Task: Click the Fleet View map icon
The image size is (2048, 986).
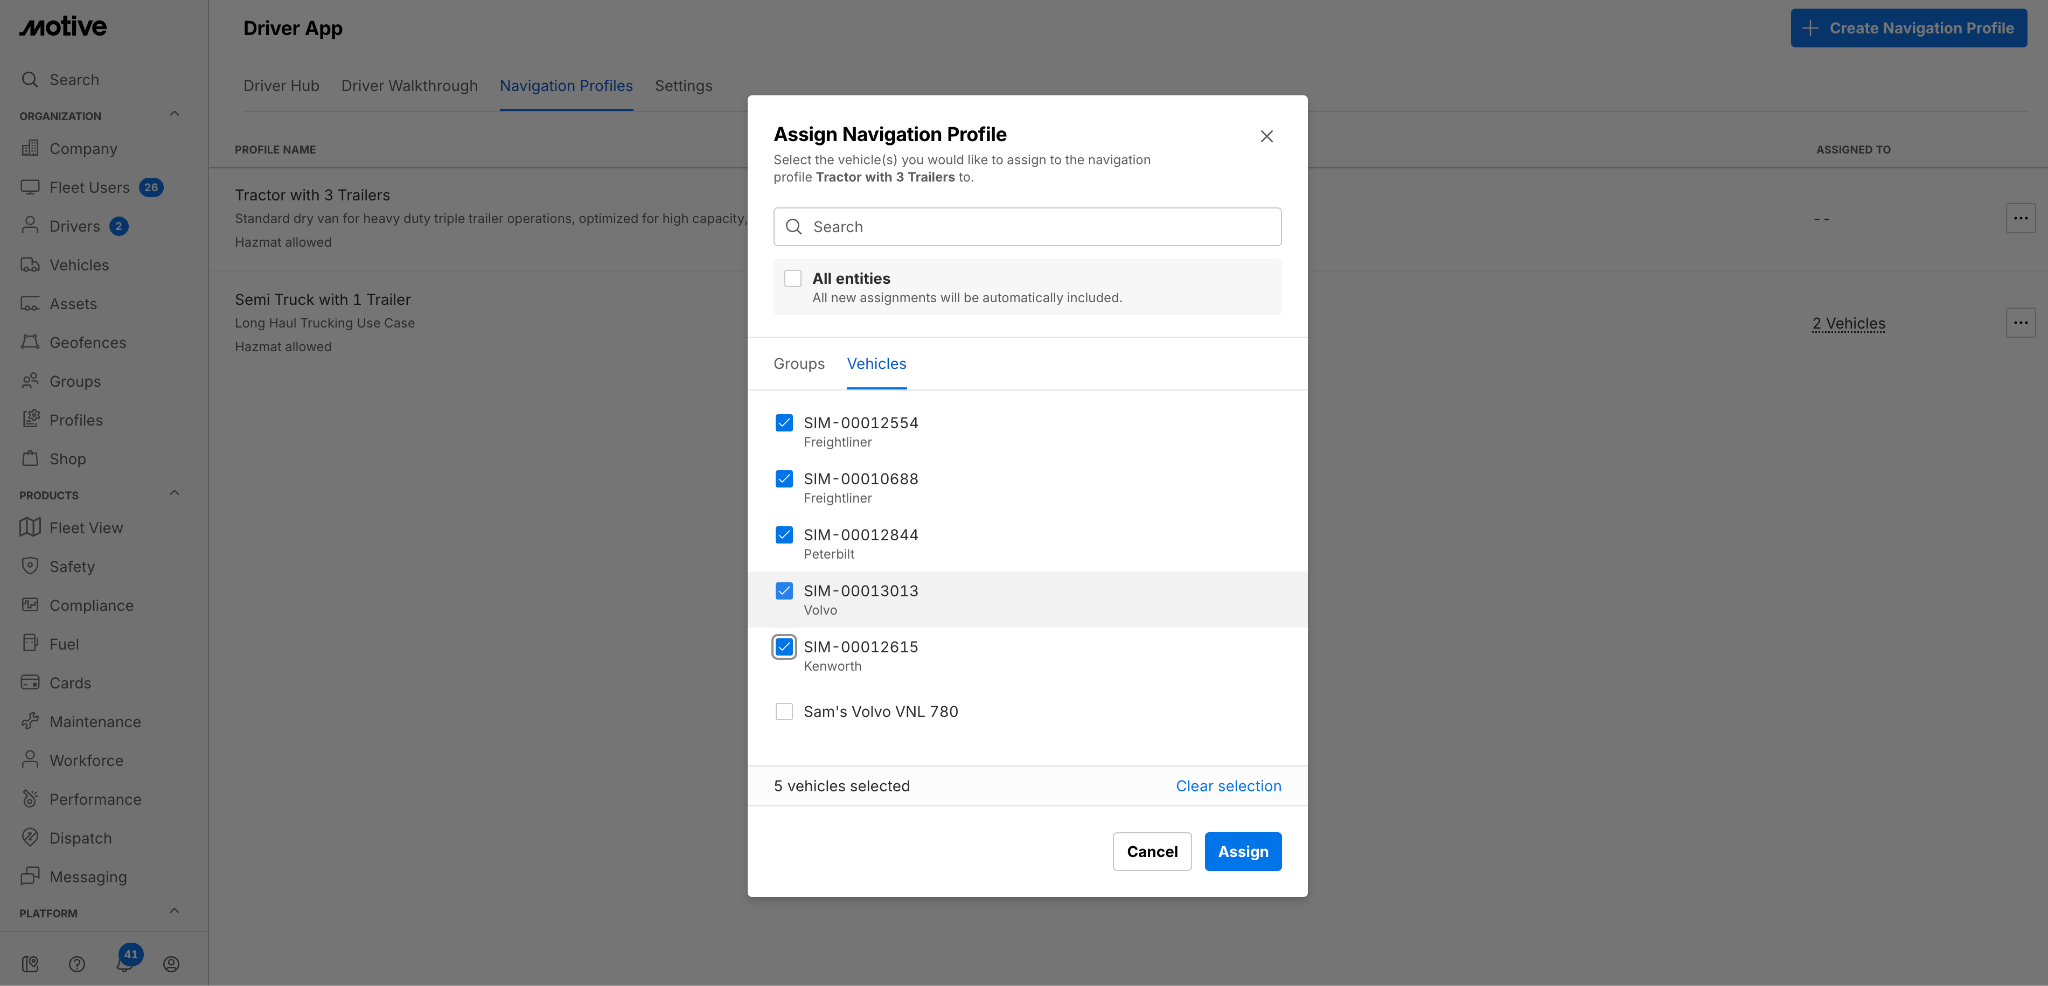Action: [x=30, y=528]
